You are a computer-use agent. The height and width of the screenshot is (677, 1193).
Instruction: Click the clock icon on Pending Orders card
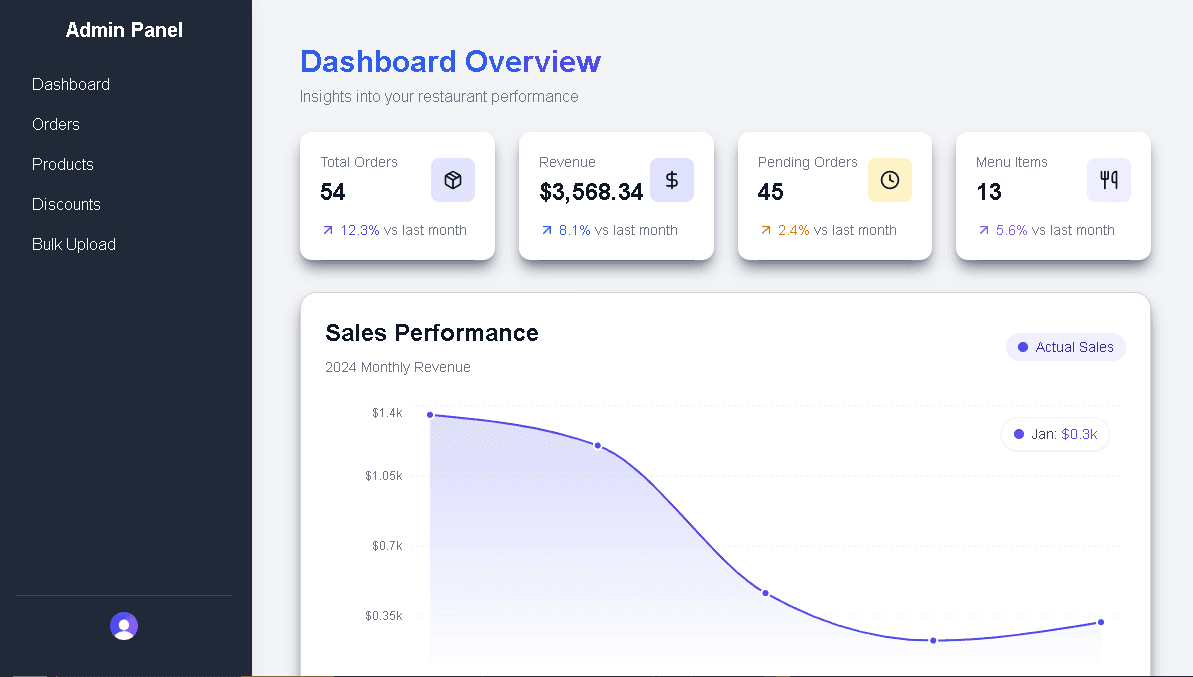(889, 180)
